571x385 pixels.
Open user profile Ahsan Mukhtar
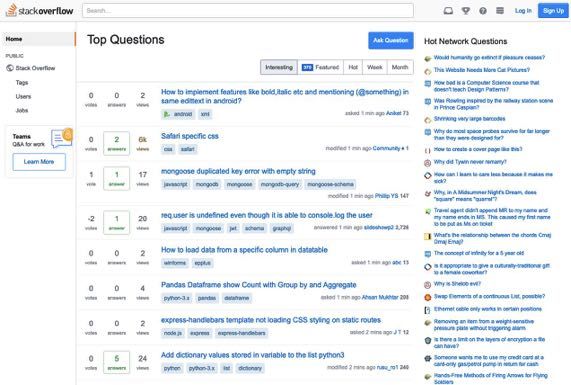380,297
